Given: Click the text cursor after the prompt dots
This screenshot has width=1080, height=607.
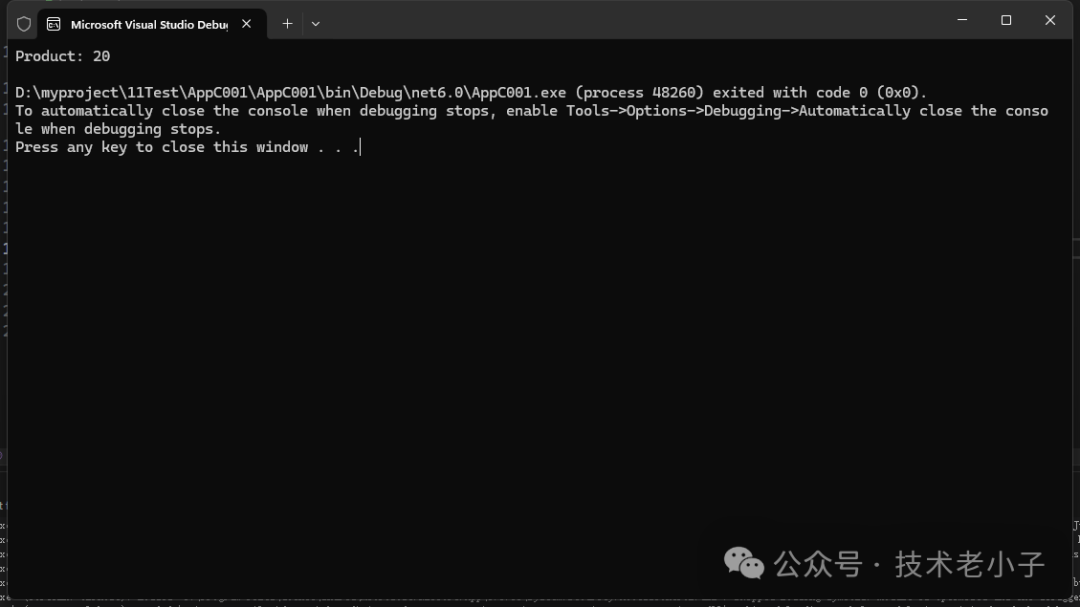Looking at the screenshot, I should (359, 148).
